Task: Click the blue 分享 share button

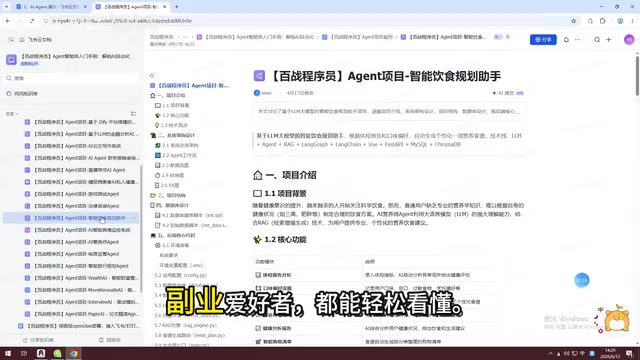Action: [543, 40]
